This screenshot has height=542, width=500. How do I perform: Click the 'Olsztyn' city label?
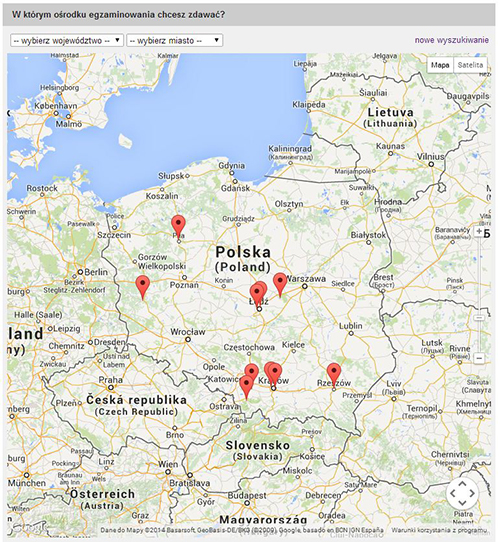pos(289,204)
